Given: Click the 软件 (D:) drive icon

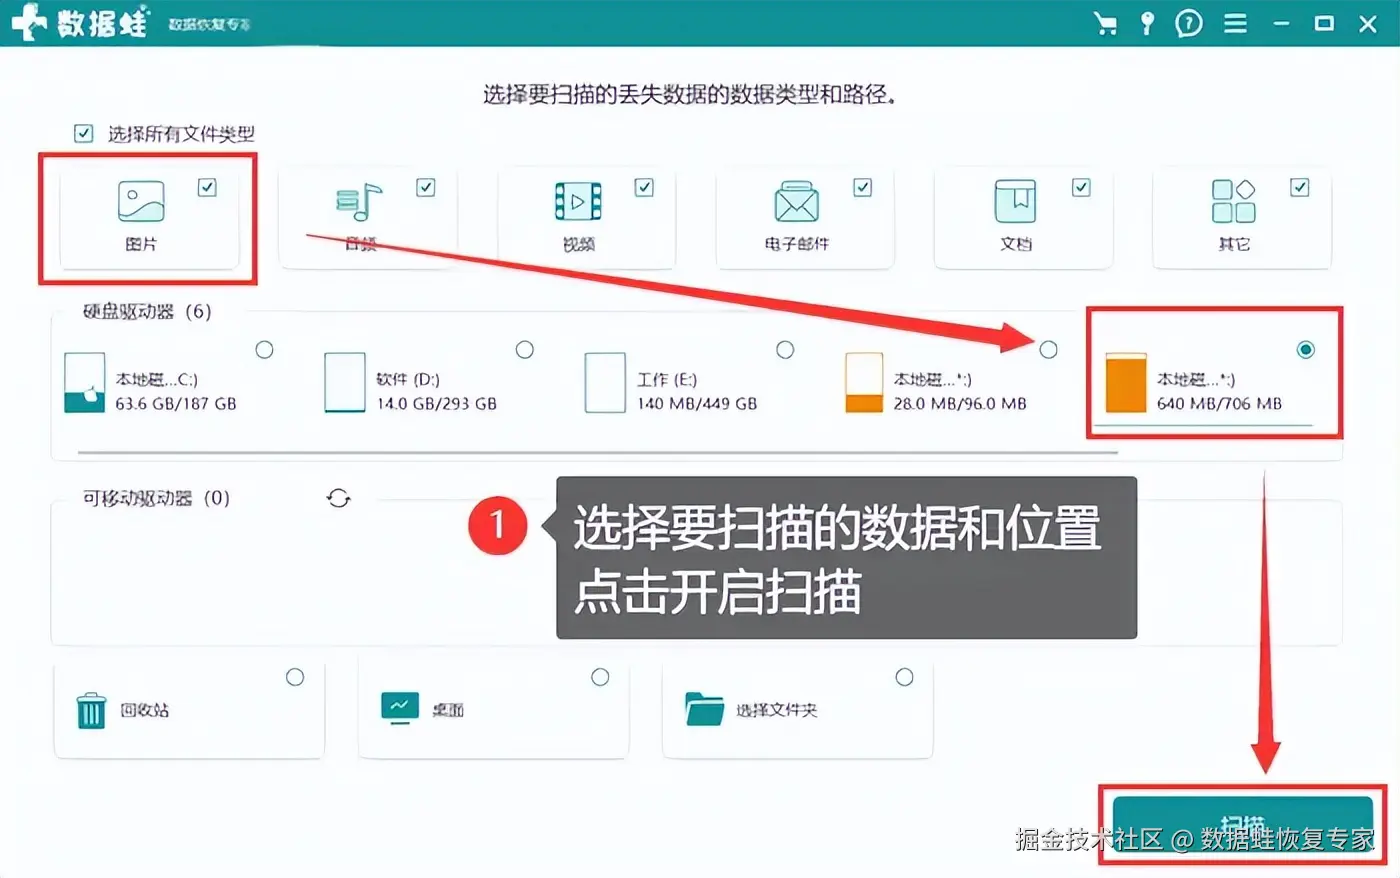Looking at the screenshot, I should pyautogui.click(x=345, y=382).
